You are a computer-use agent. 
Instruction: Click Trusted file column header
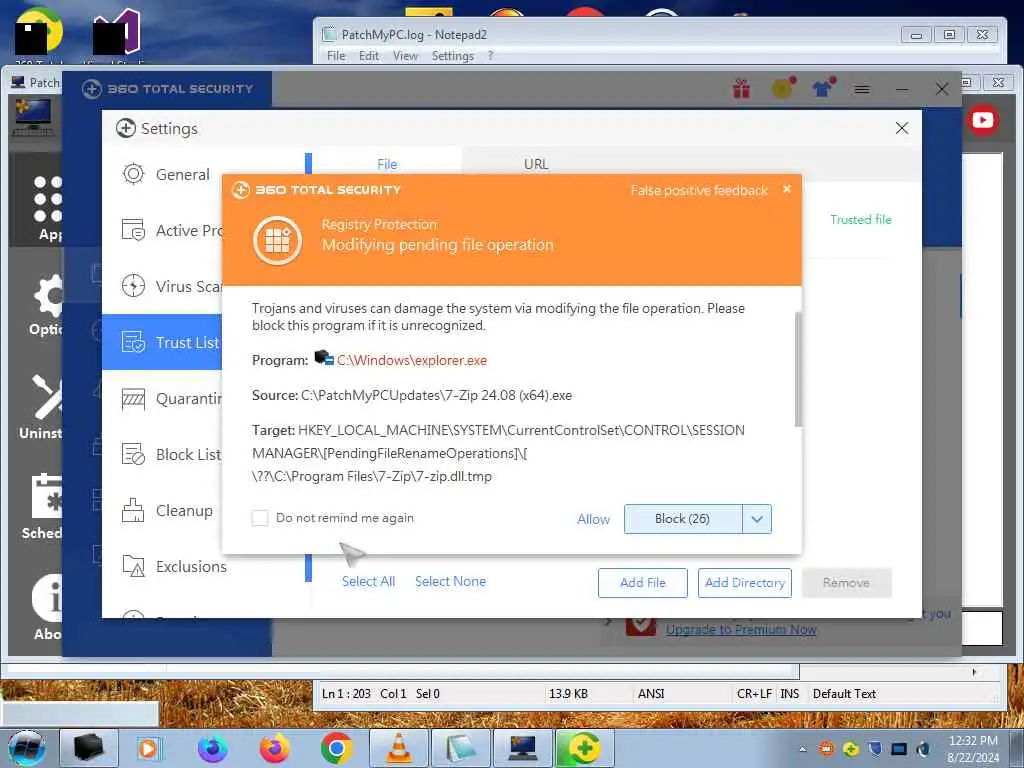860,219
